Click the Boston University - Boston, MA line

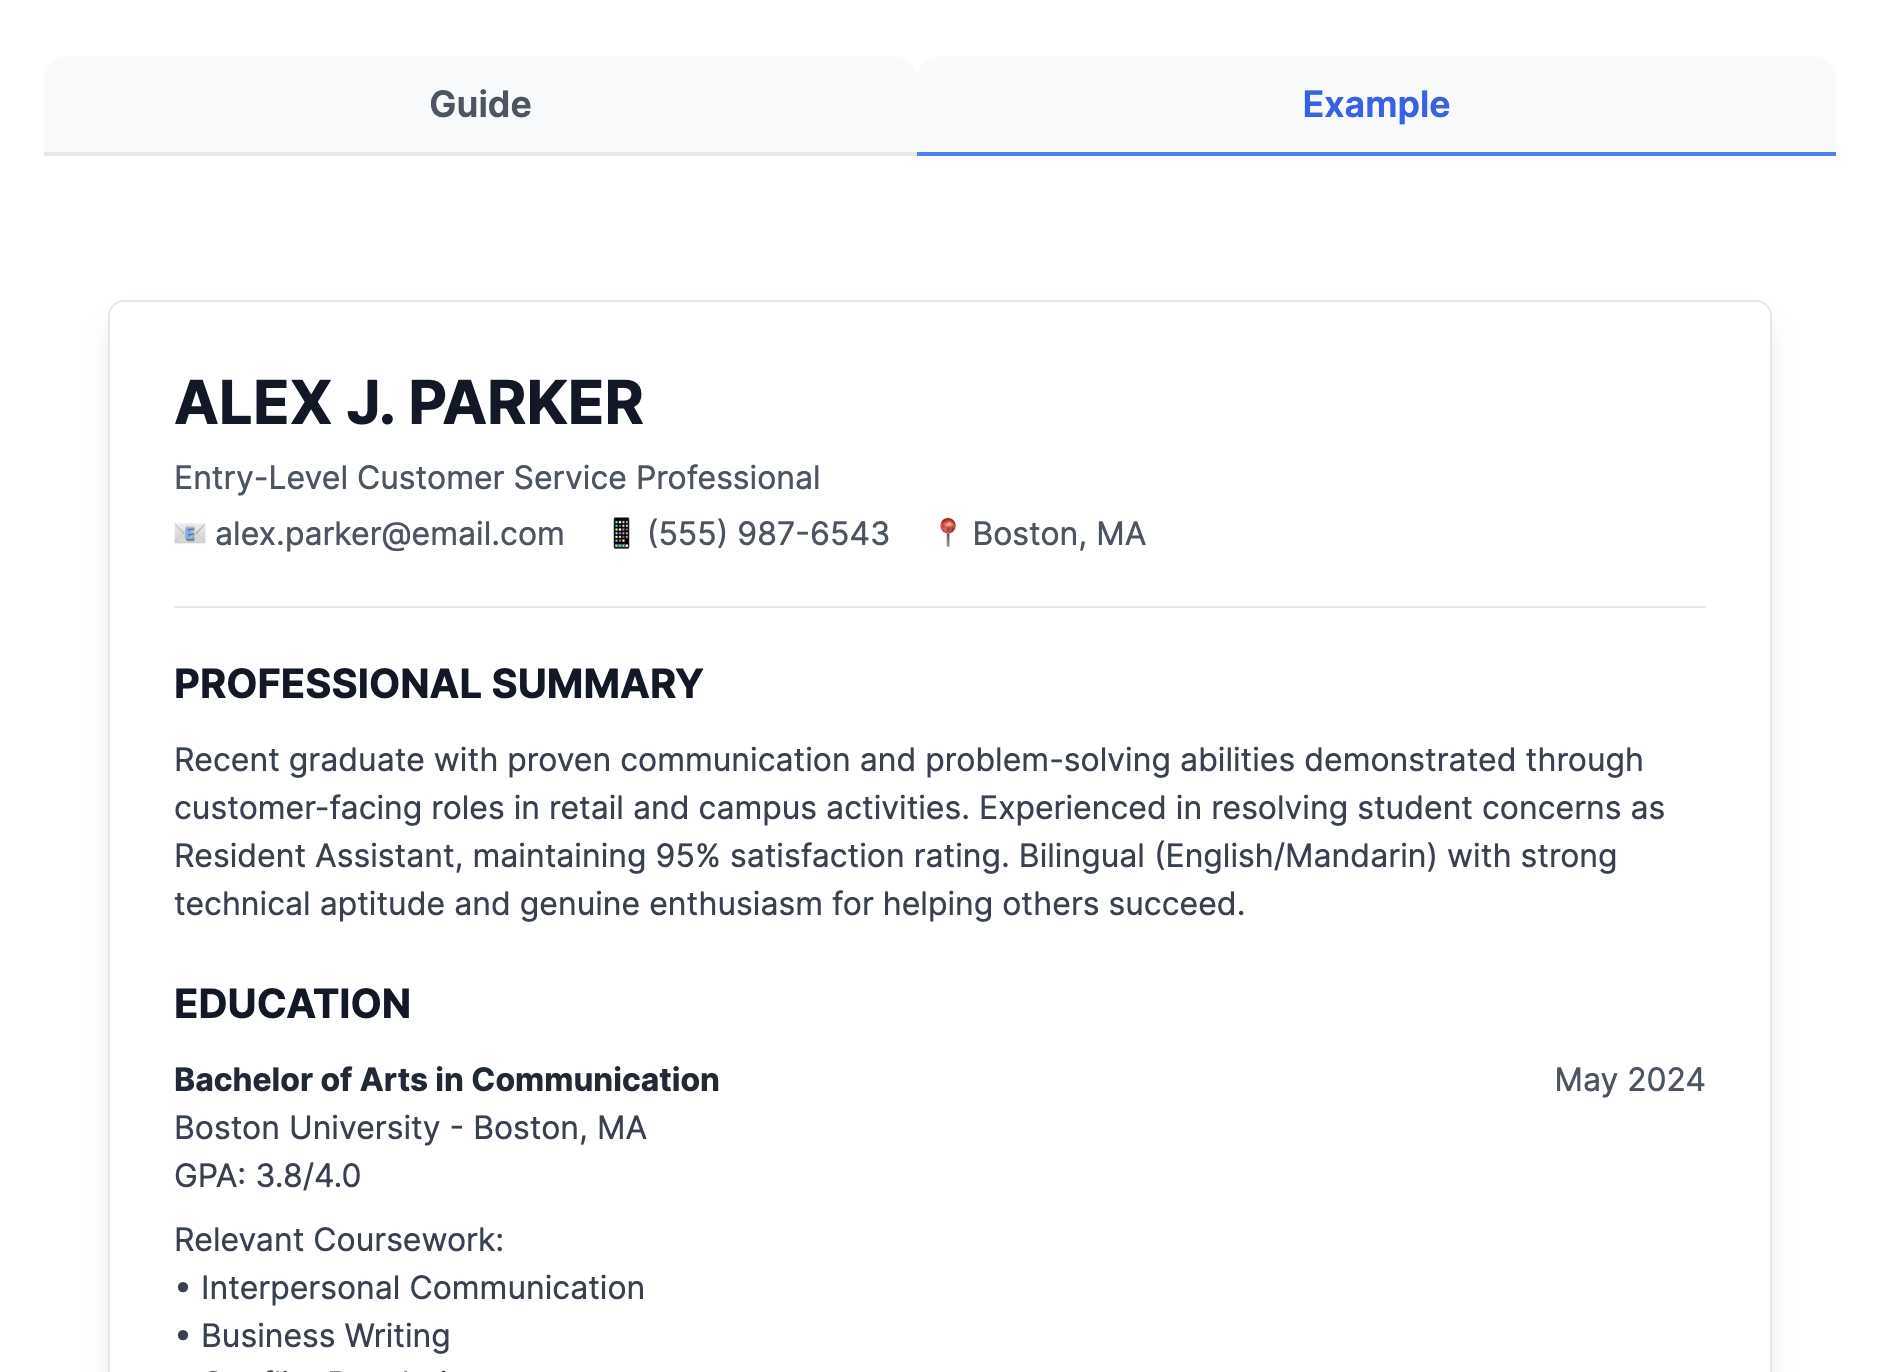(410, 1128)
